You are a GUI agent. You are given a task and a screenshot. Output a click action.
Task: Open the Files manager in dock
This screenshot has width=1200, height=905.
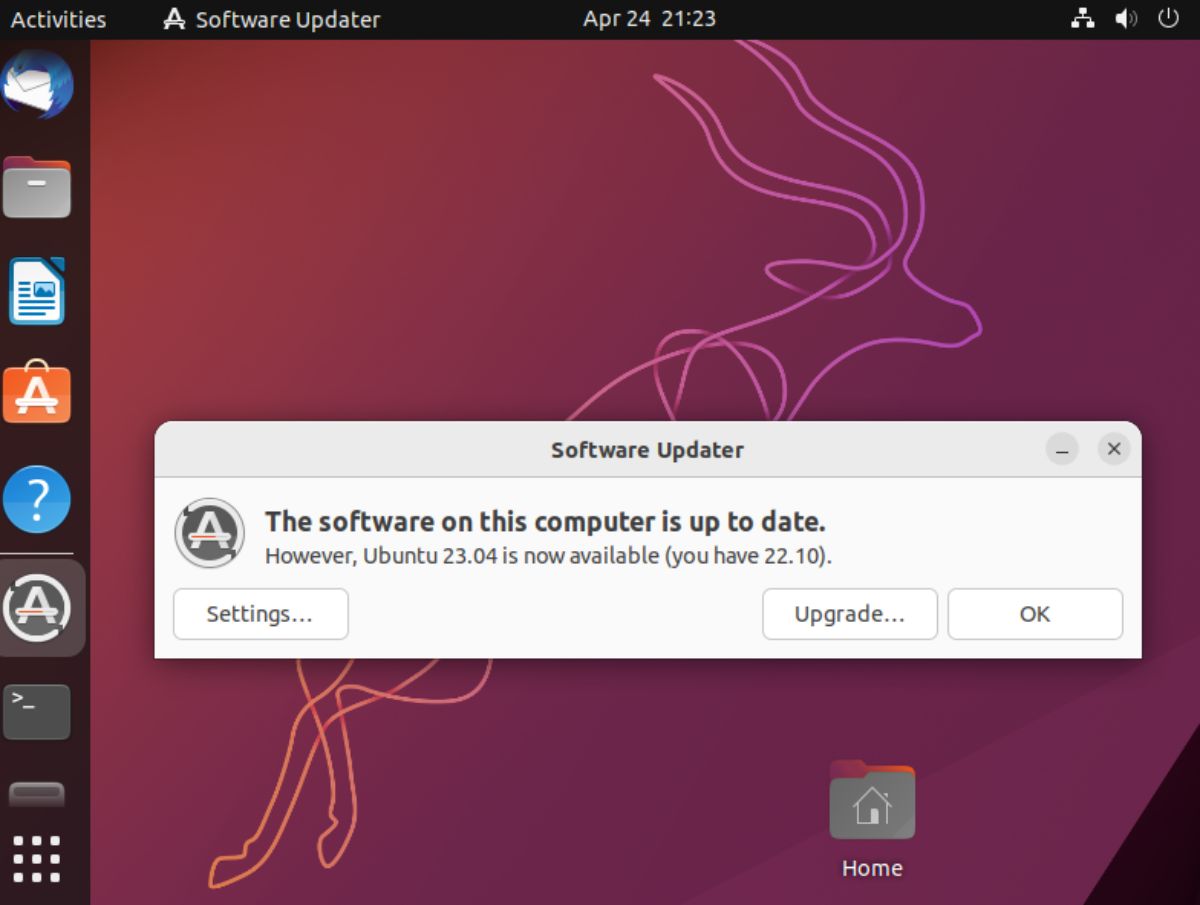[37, 188]
